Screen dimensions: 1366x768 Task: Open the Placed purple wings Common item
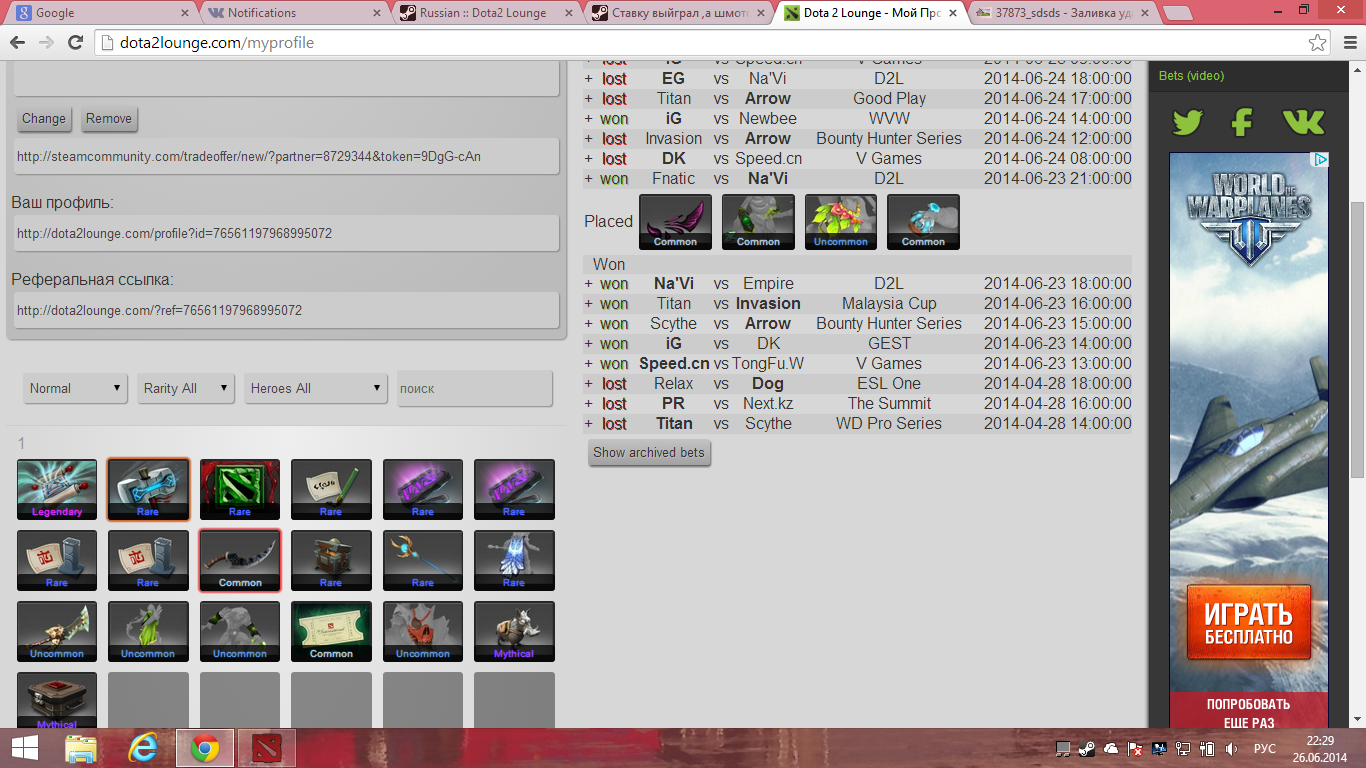(x=675, y=222)
